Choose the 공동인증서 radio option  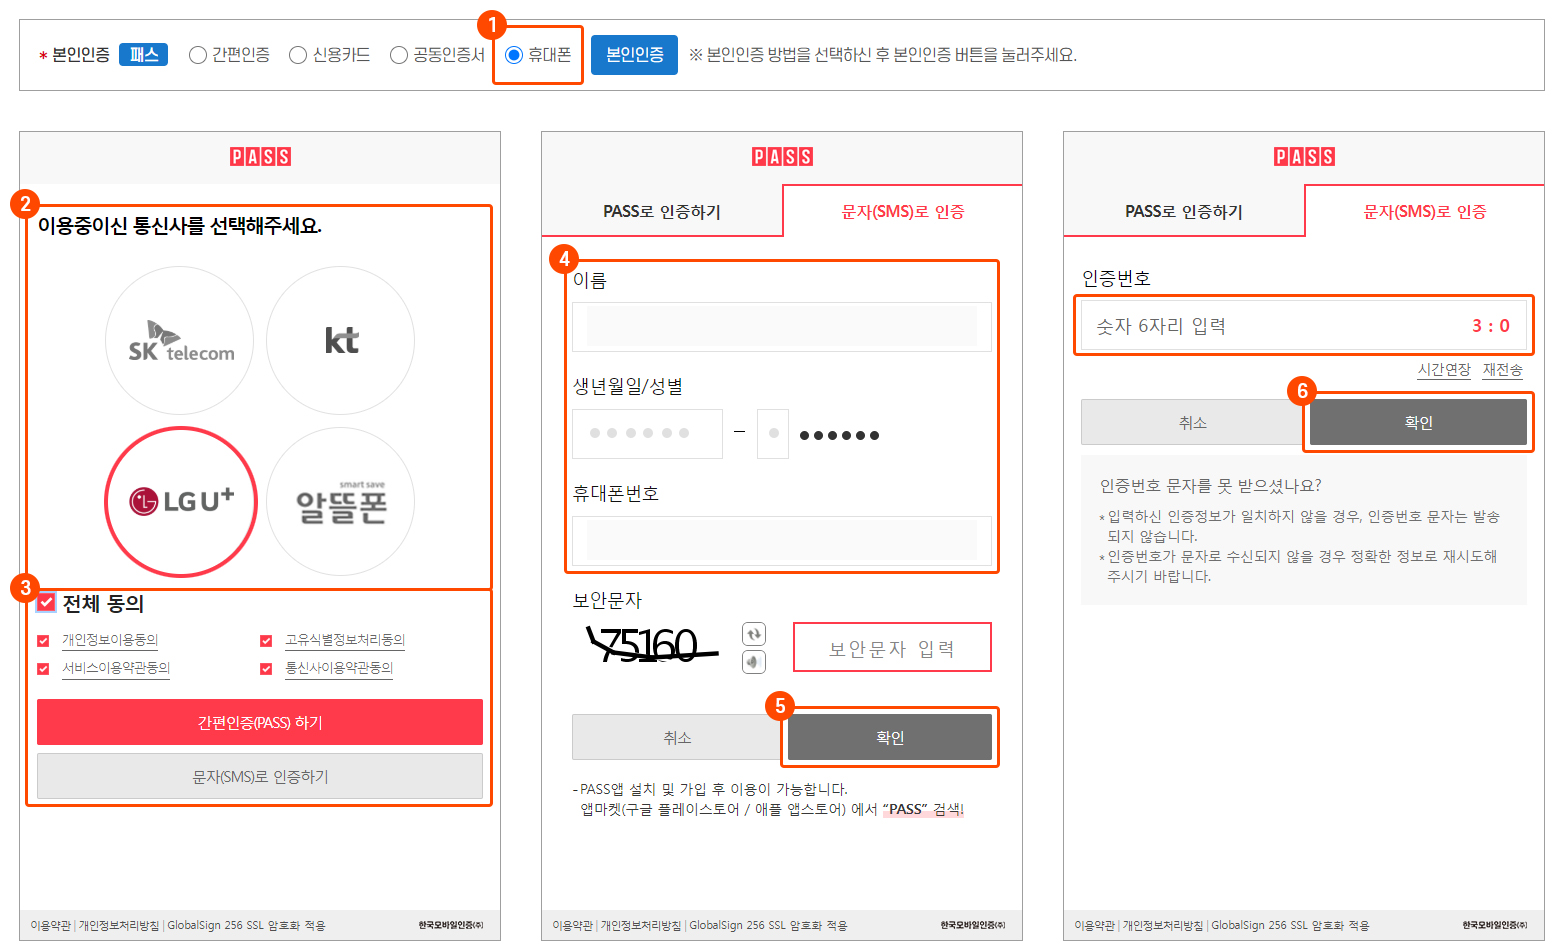[399, 55]
